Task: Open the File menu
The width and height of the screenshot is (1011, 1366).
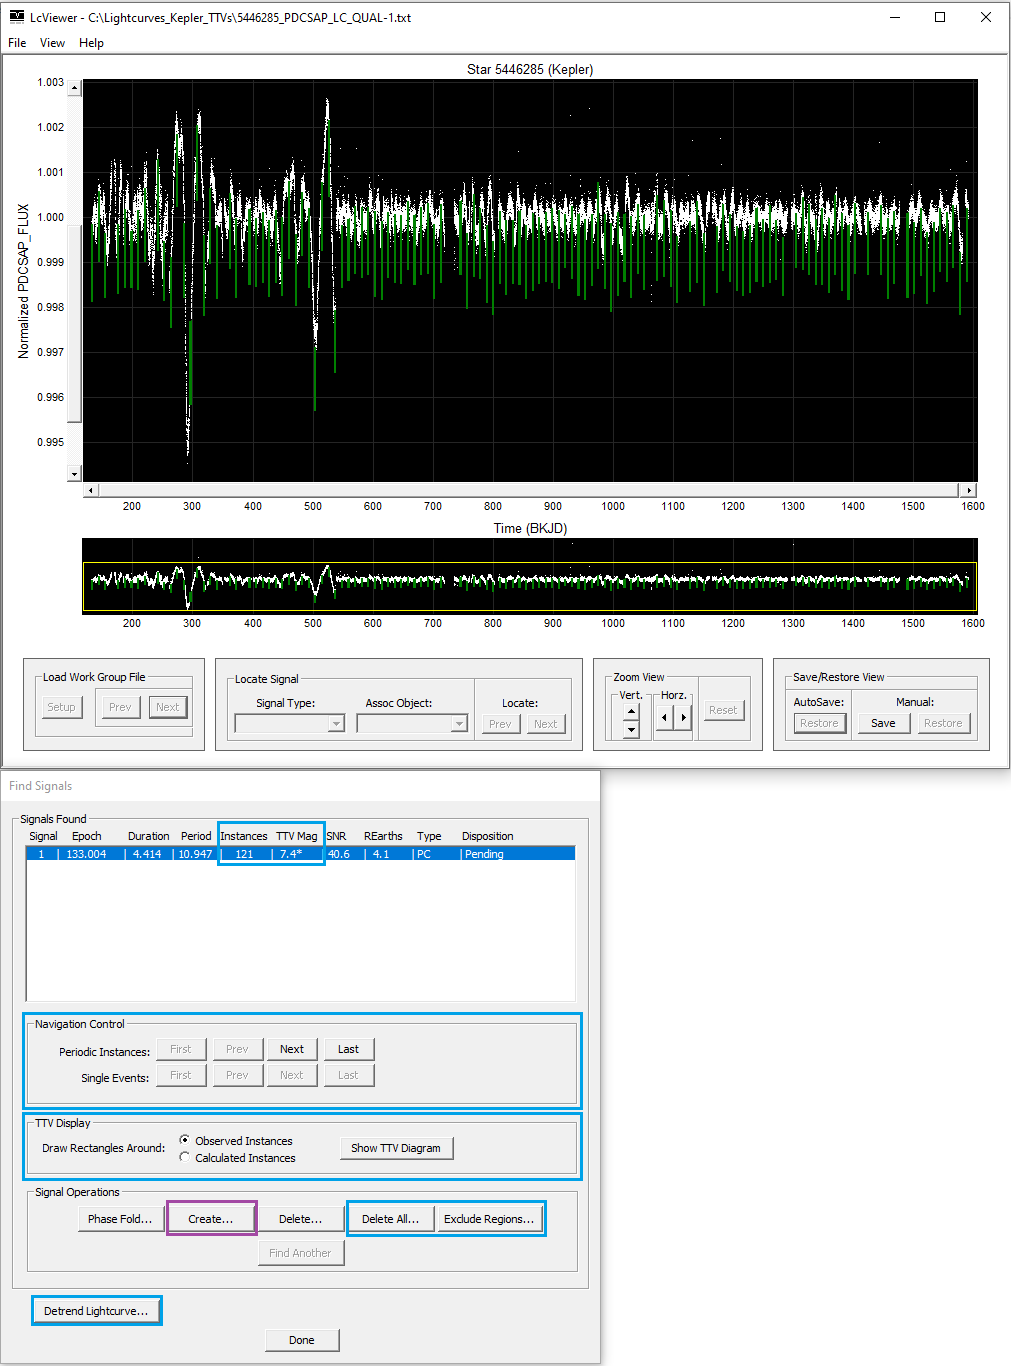Action: click(x=17, y=43)
